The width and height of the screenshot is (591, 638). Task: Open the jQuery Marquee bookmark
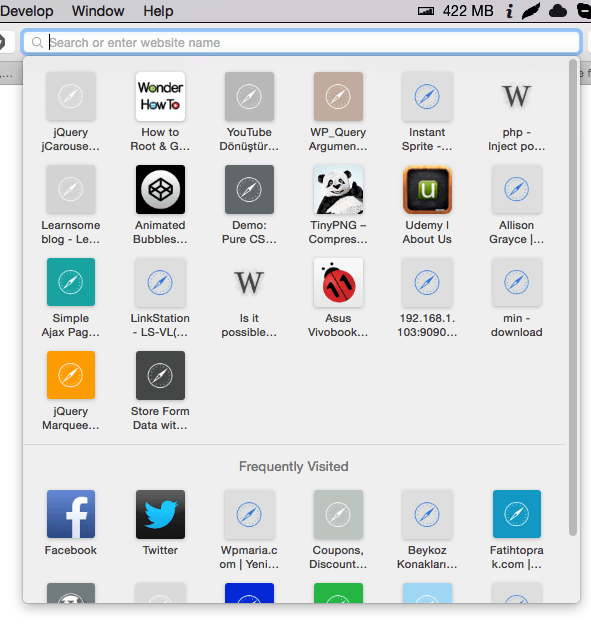click(x=71, y=375)
